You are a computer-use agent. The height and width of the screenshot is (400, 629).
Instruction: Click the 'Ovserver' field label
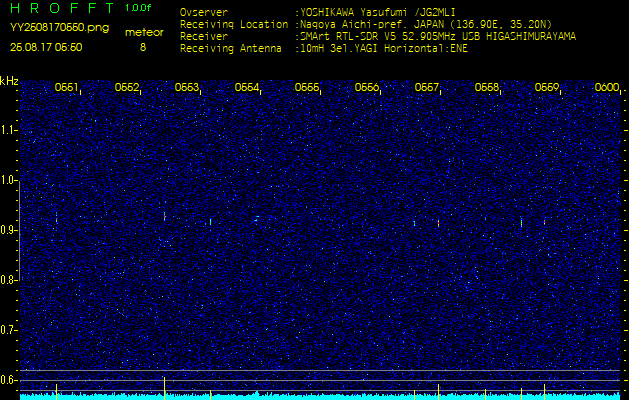tap(204, 12)
